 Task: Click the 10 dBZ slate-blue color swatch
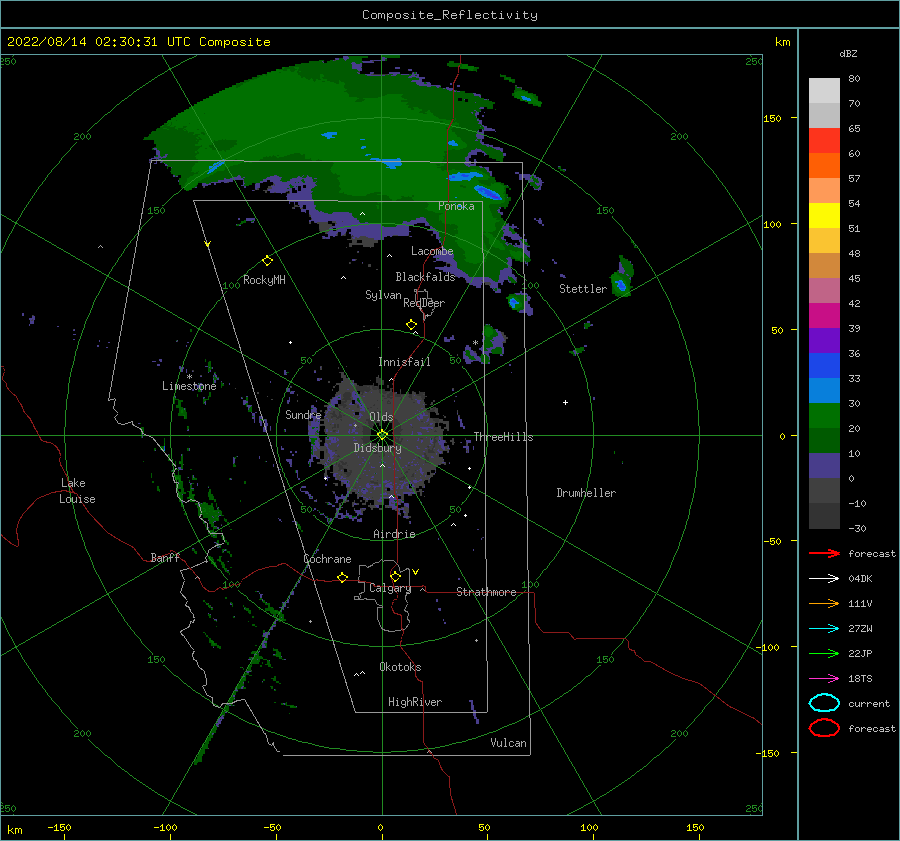click(x=824, y=466)
